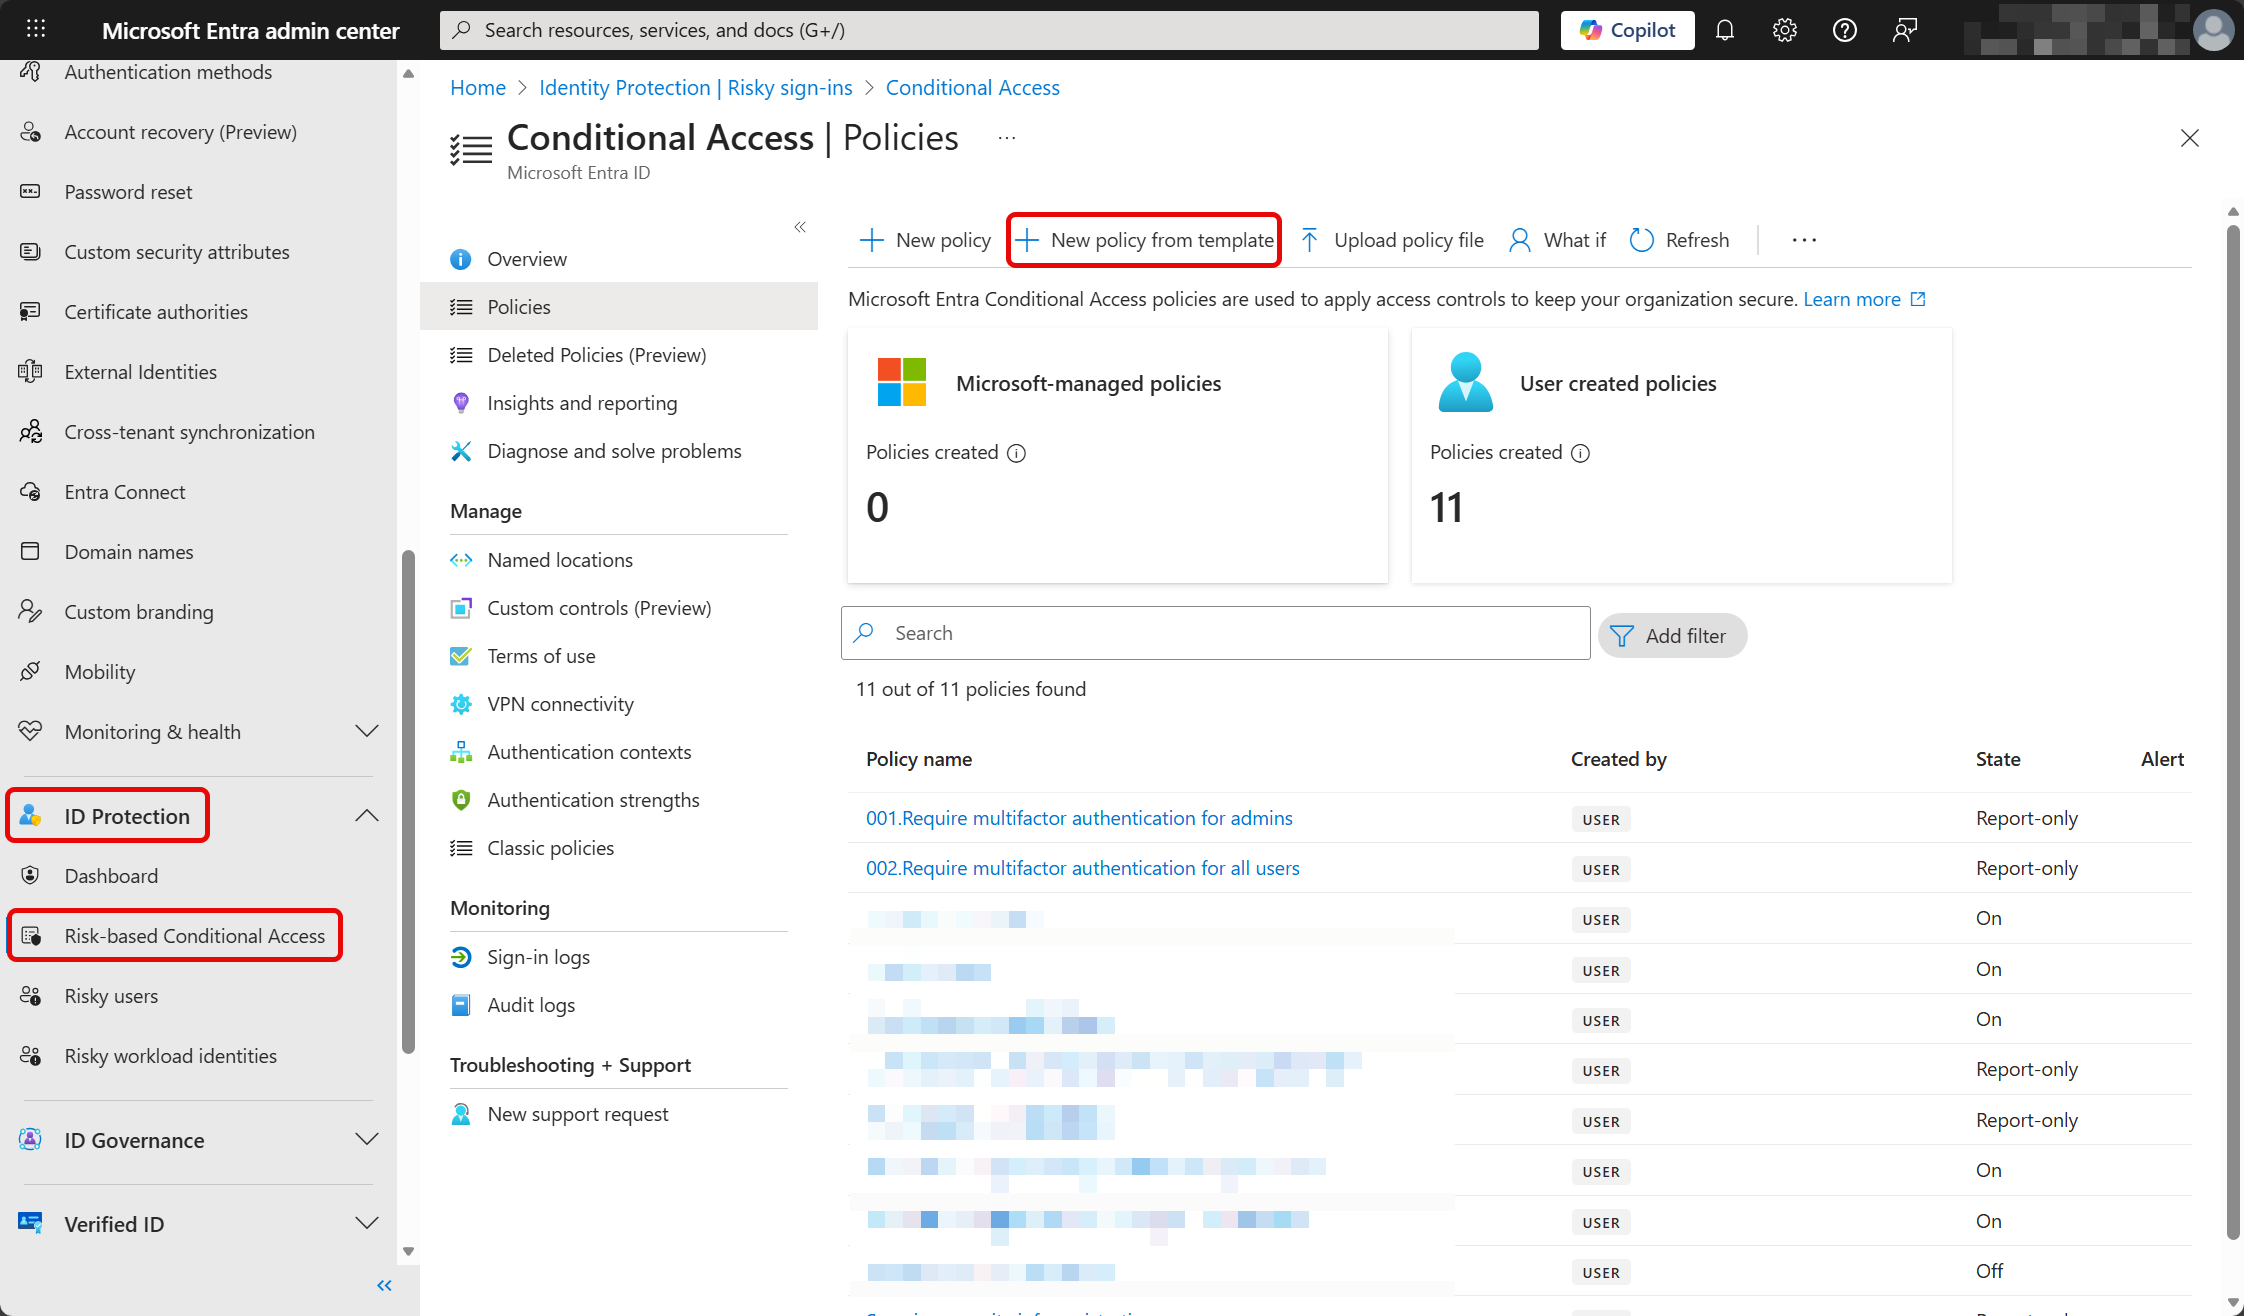Open the settings gear in header

click(x=1784, y=30)
